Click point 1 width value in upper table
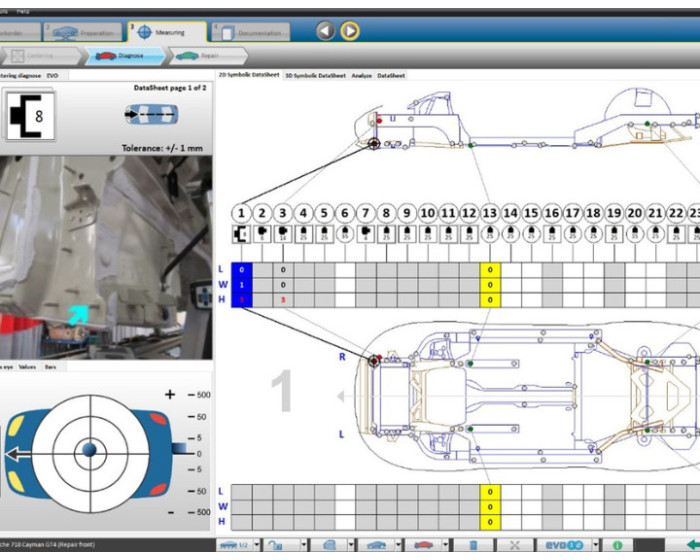The height and width of the screenshot is (560, 700). click(x=242, y=285)
